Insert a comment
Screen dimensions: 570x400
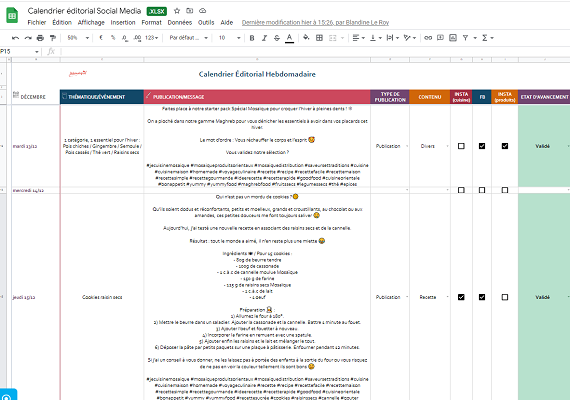440,38
